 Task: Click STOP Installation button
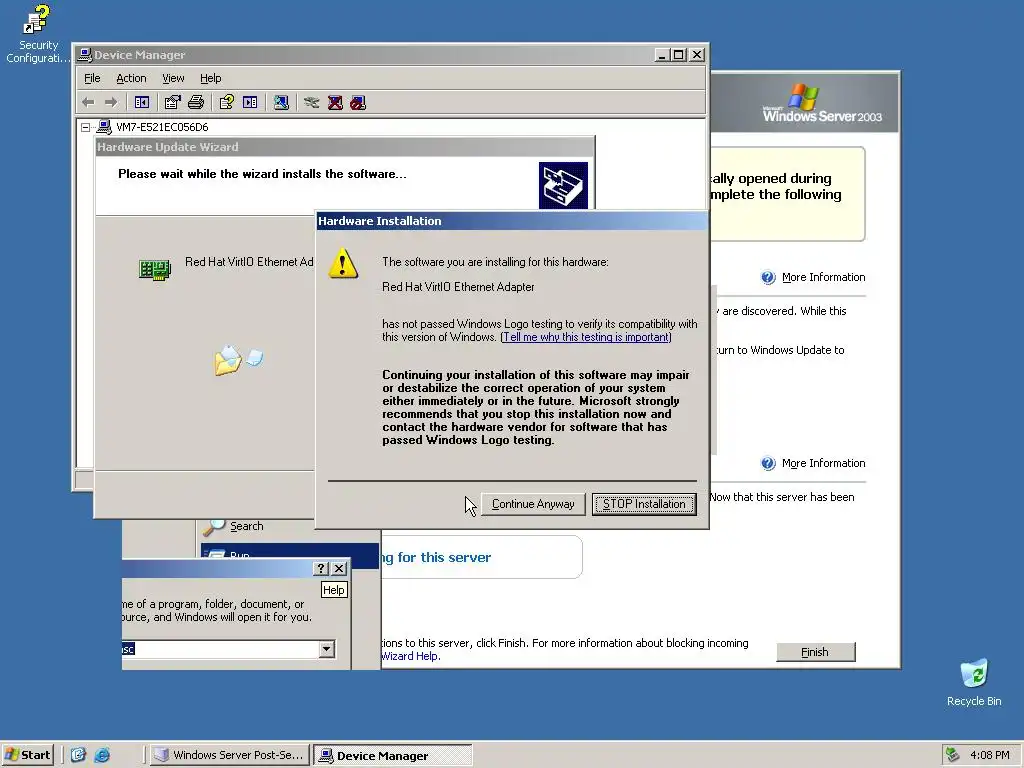pos(644,504)
